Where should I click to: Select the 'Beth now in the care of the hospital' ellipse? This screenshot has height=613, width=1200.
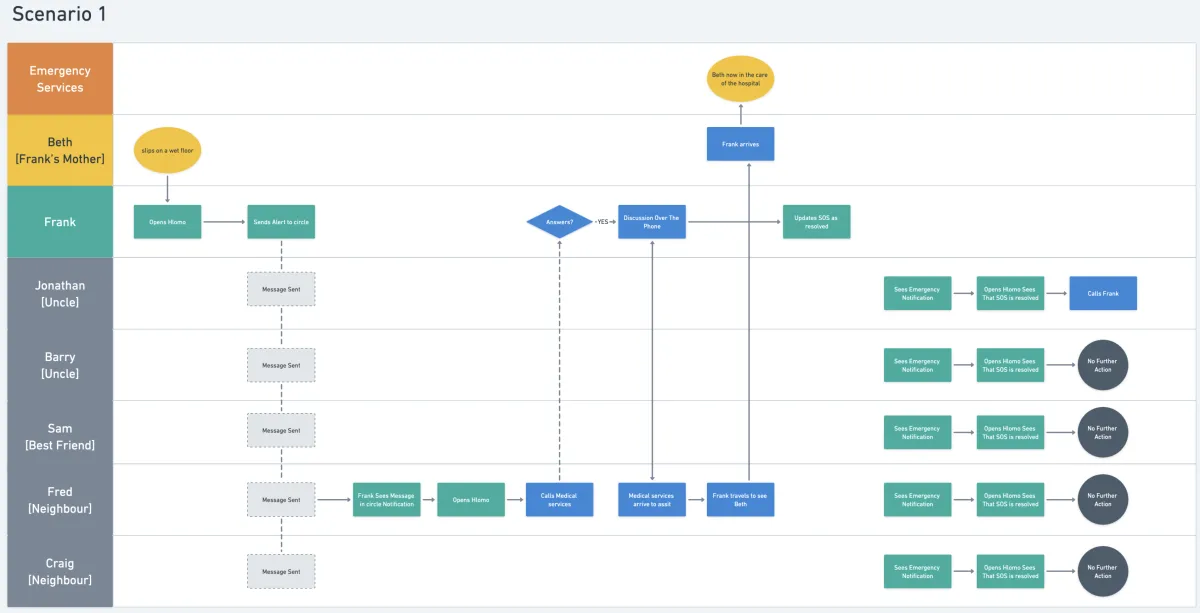(741, 79)
